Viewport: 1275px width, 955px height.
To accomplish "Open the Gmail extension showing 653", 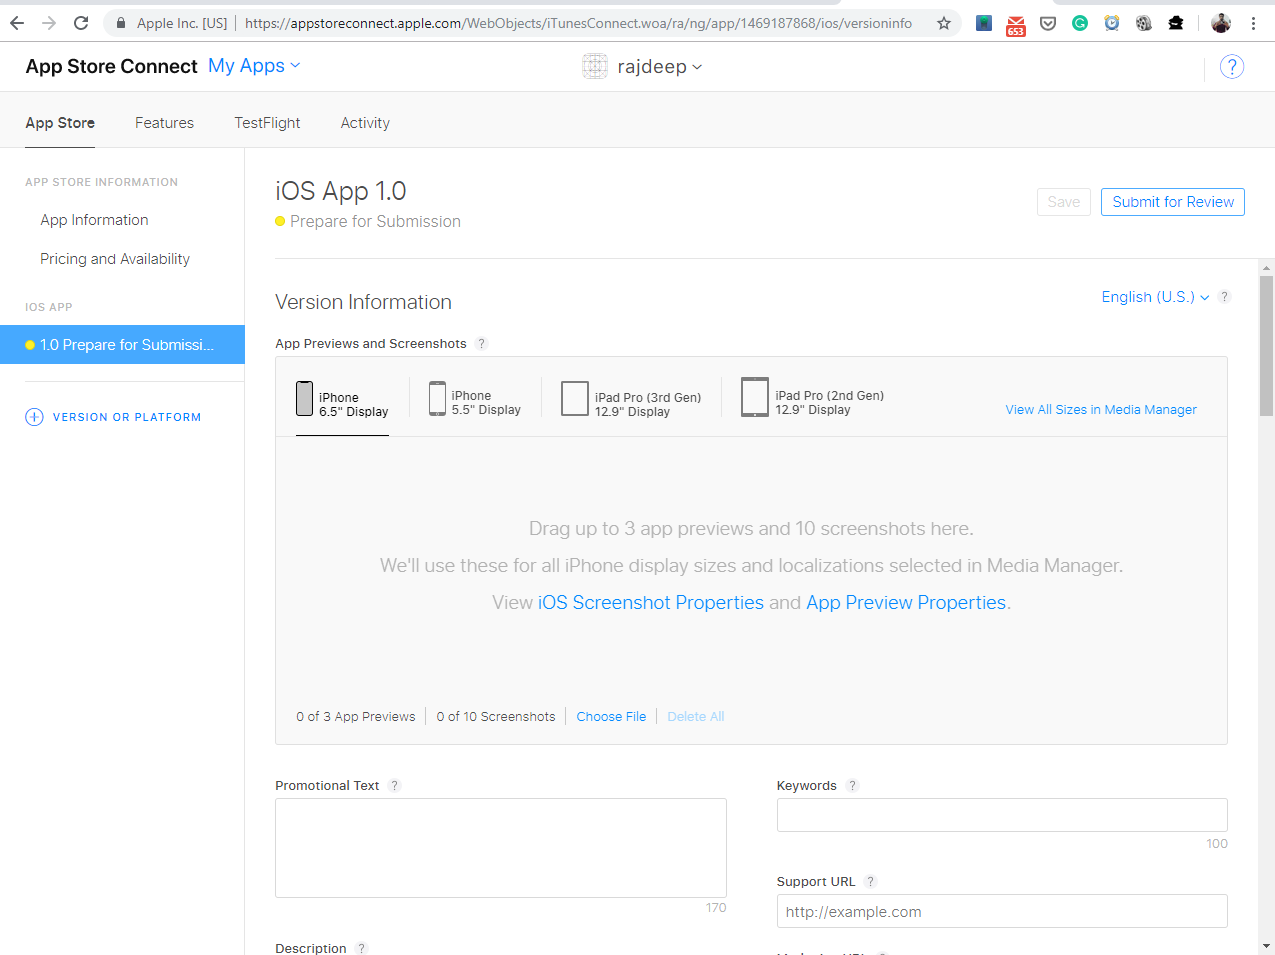I will tap(1016, 24).
